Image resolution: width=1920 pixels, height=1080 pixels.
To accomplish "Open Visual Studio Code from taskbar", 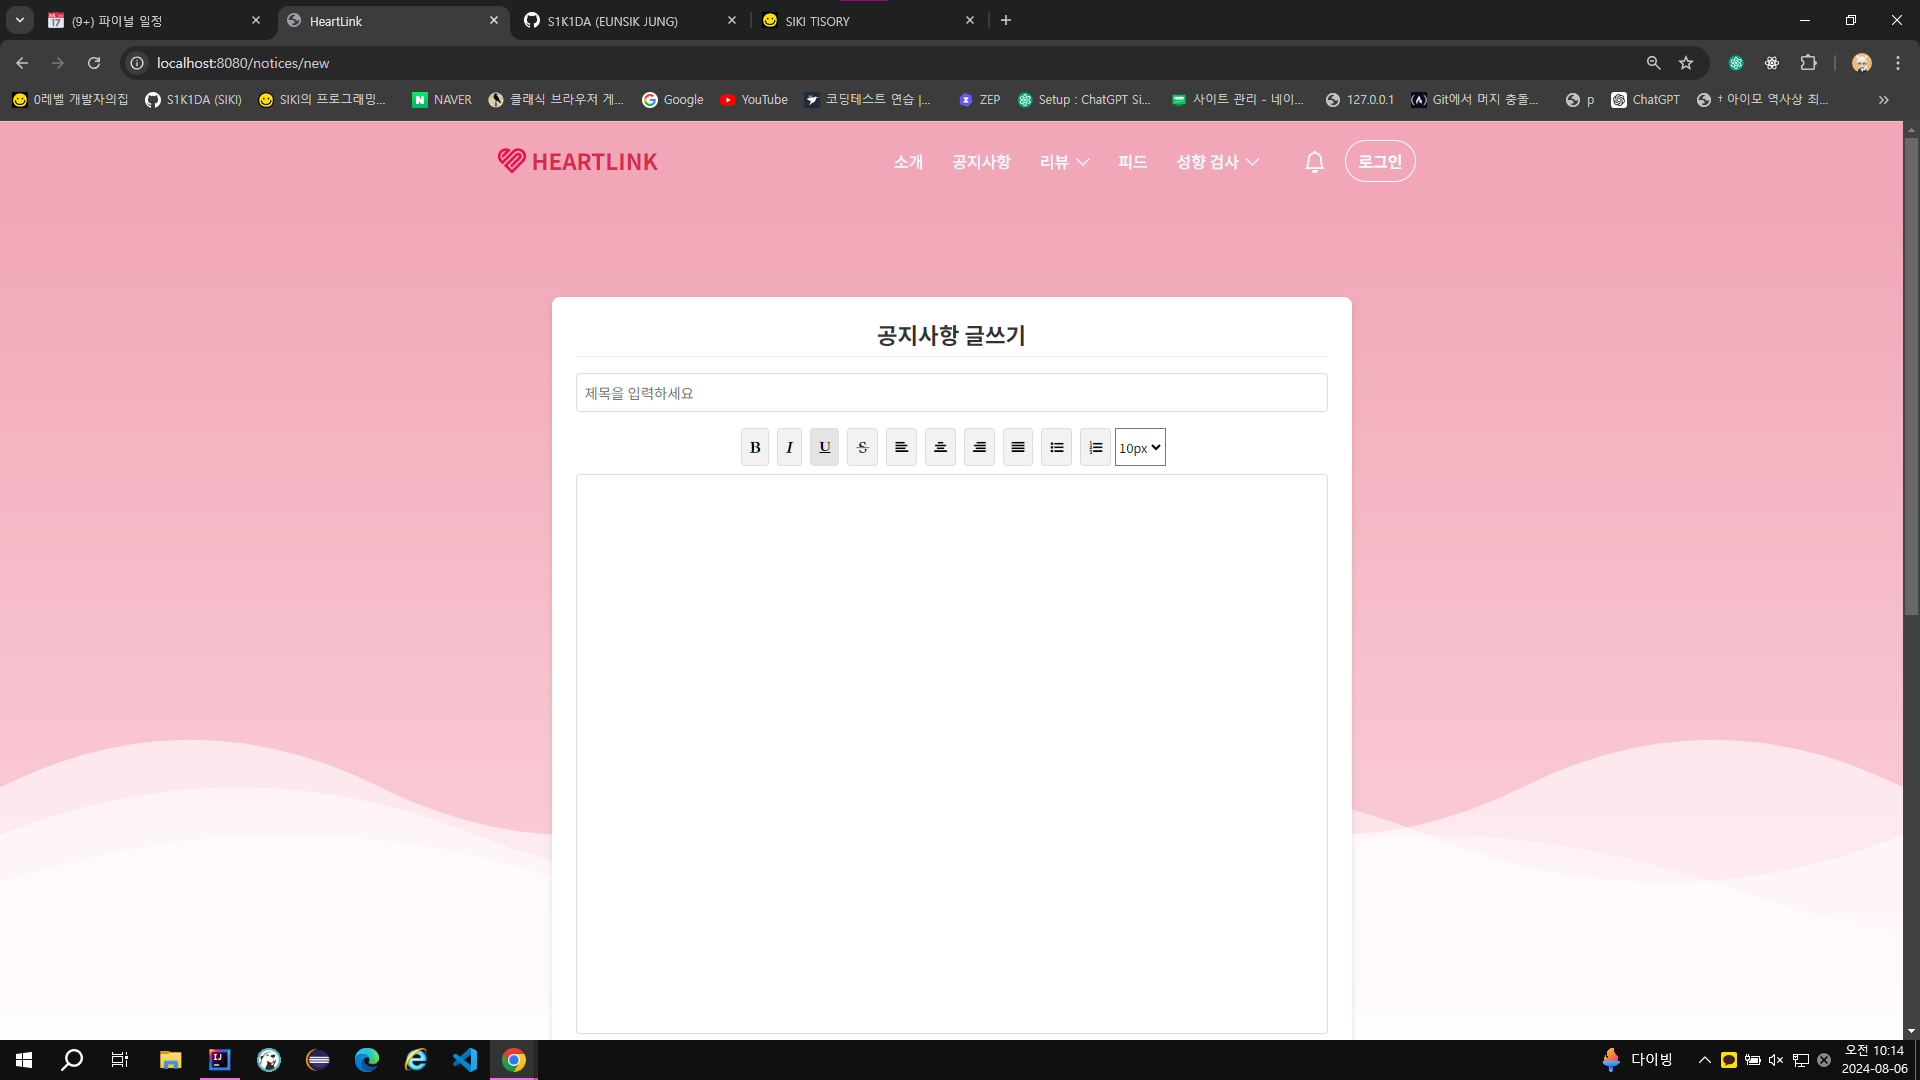I will pos(465,1060).
